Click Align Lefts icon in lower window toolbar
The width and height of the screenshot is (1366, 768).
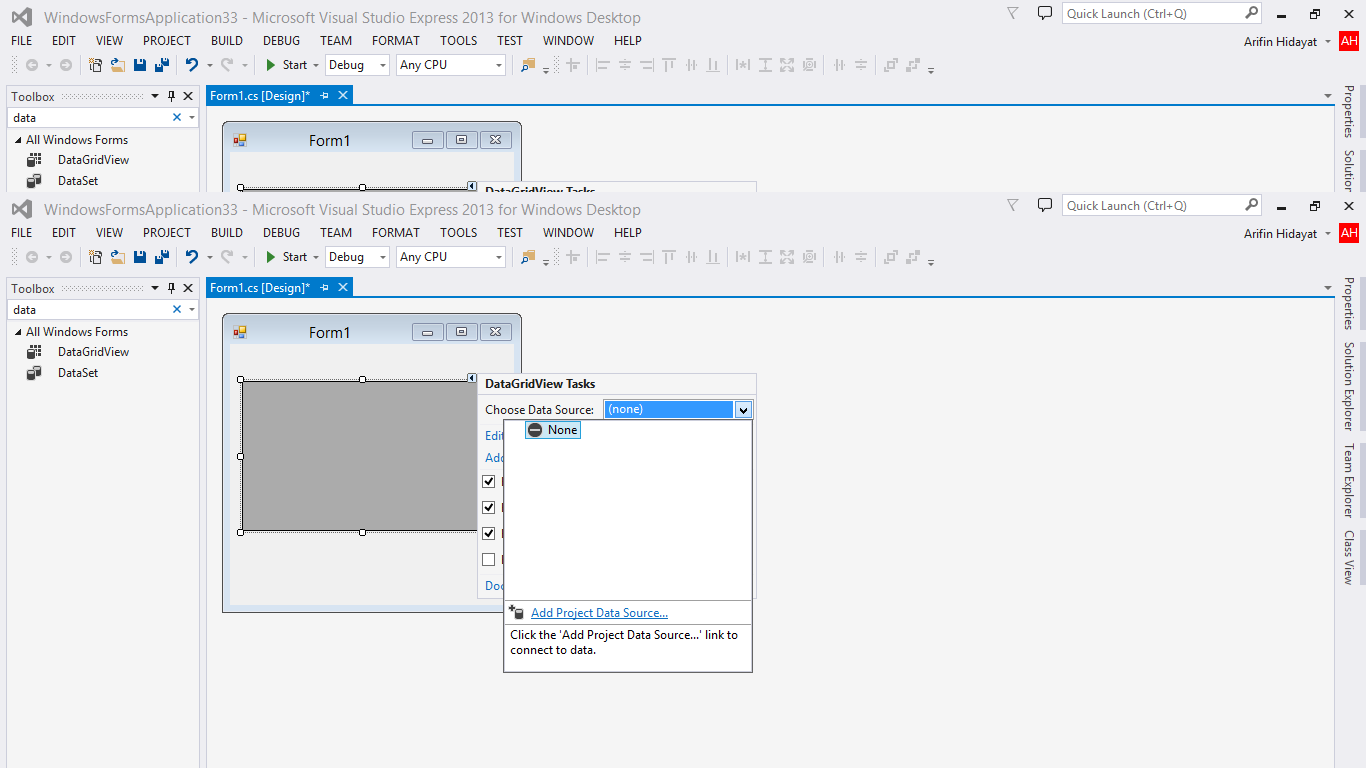[x=603, y=257]
